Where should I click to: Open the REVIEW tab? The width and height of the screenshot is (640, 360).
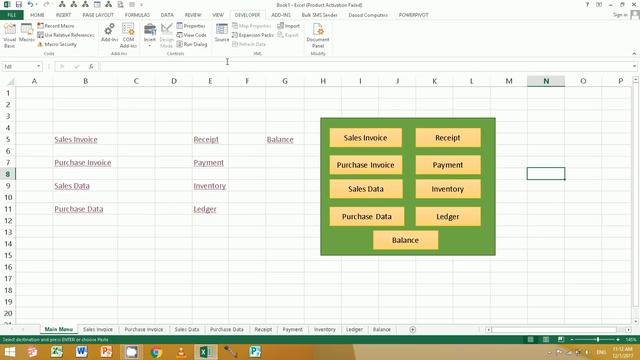[x=193, y=15]
